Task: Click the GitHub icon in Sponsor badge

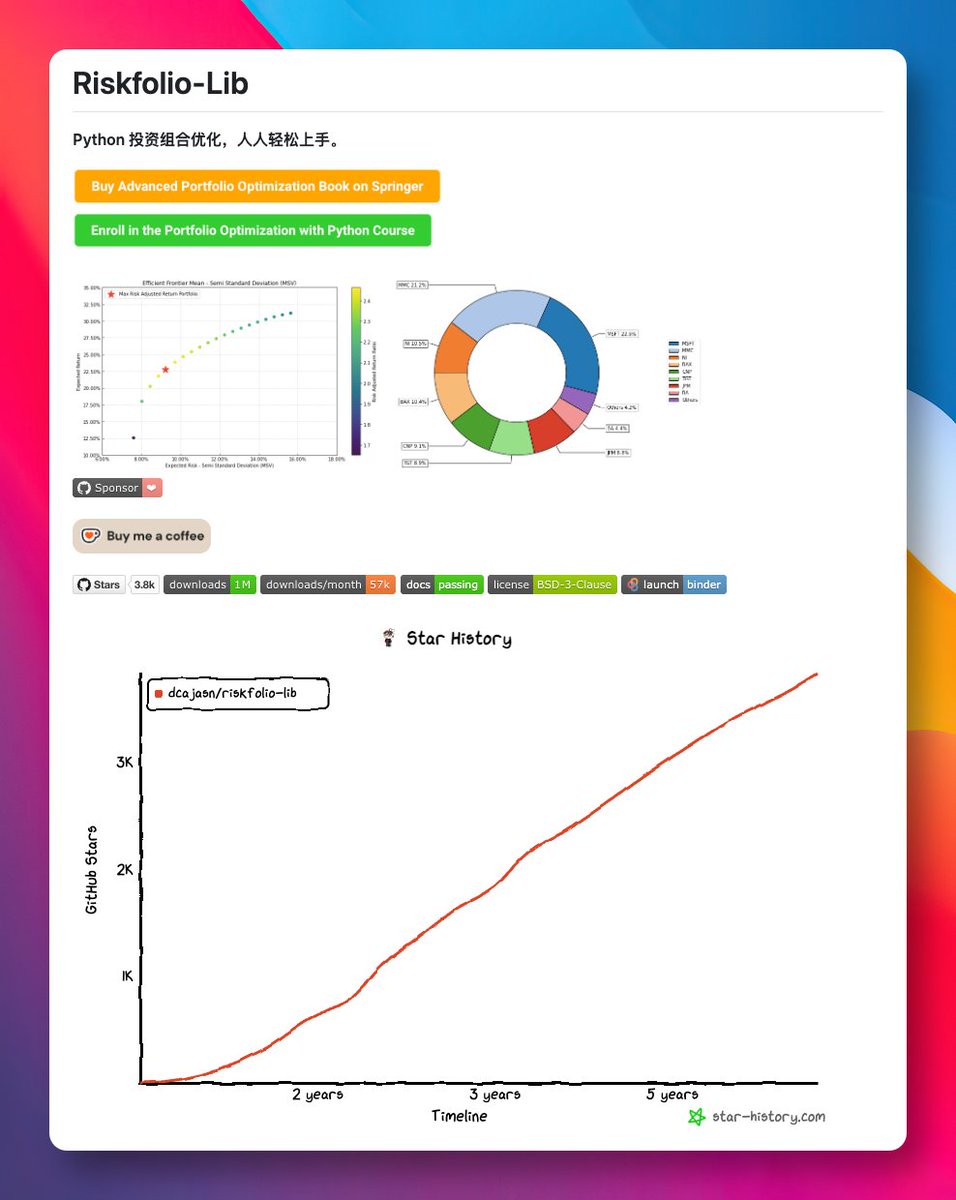Action: (x=84, y=488)
